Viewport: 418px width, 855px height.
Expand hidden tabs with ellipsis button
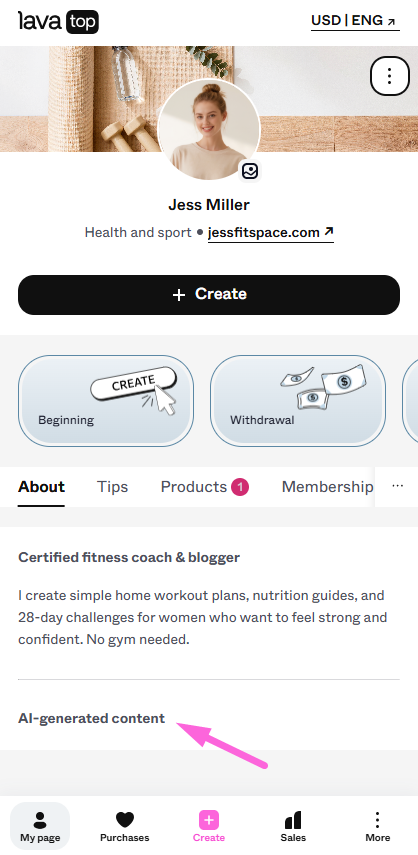[398, 486]
